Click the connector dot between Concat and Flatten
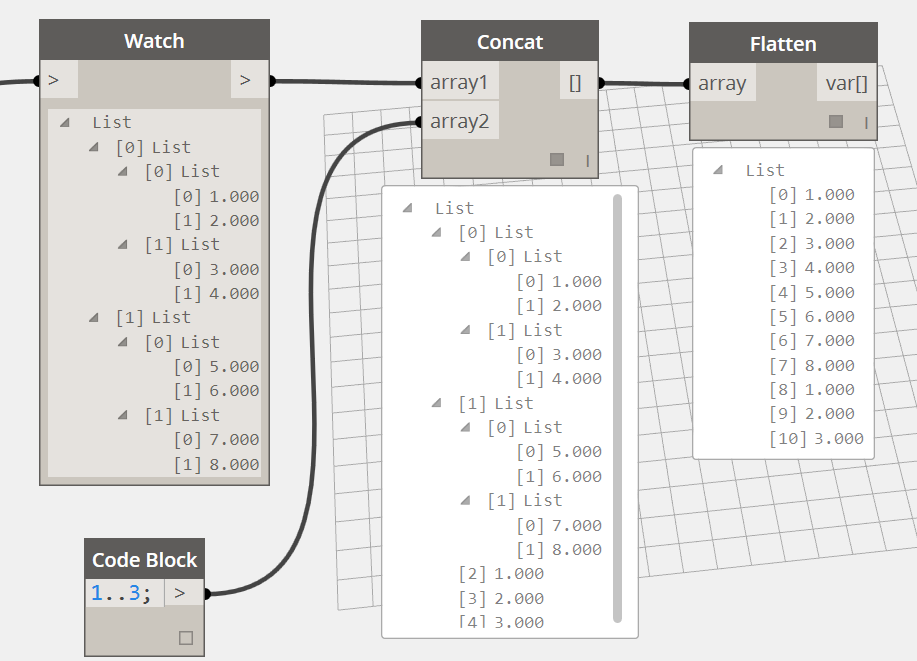This screenshot has width=917, height=661. 645,83
